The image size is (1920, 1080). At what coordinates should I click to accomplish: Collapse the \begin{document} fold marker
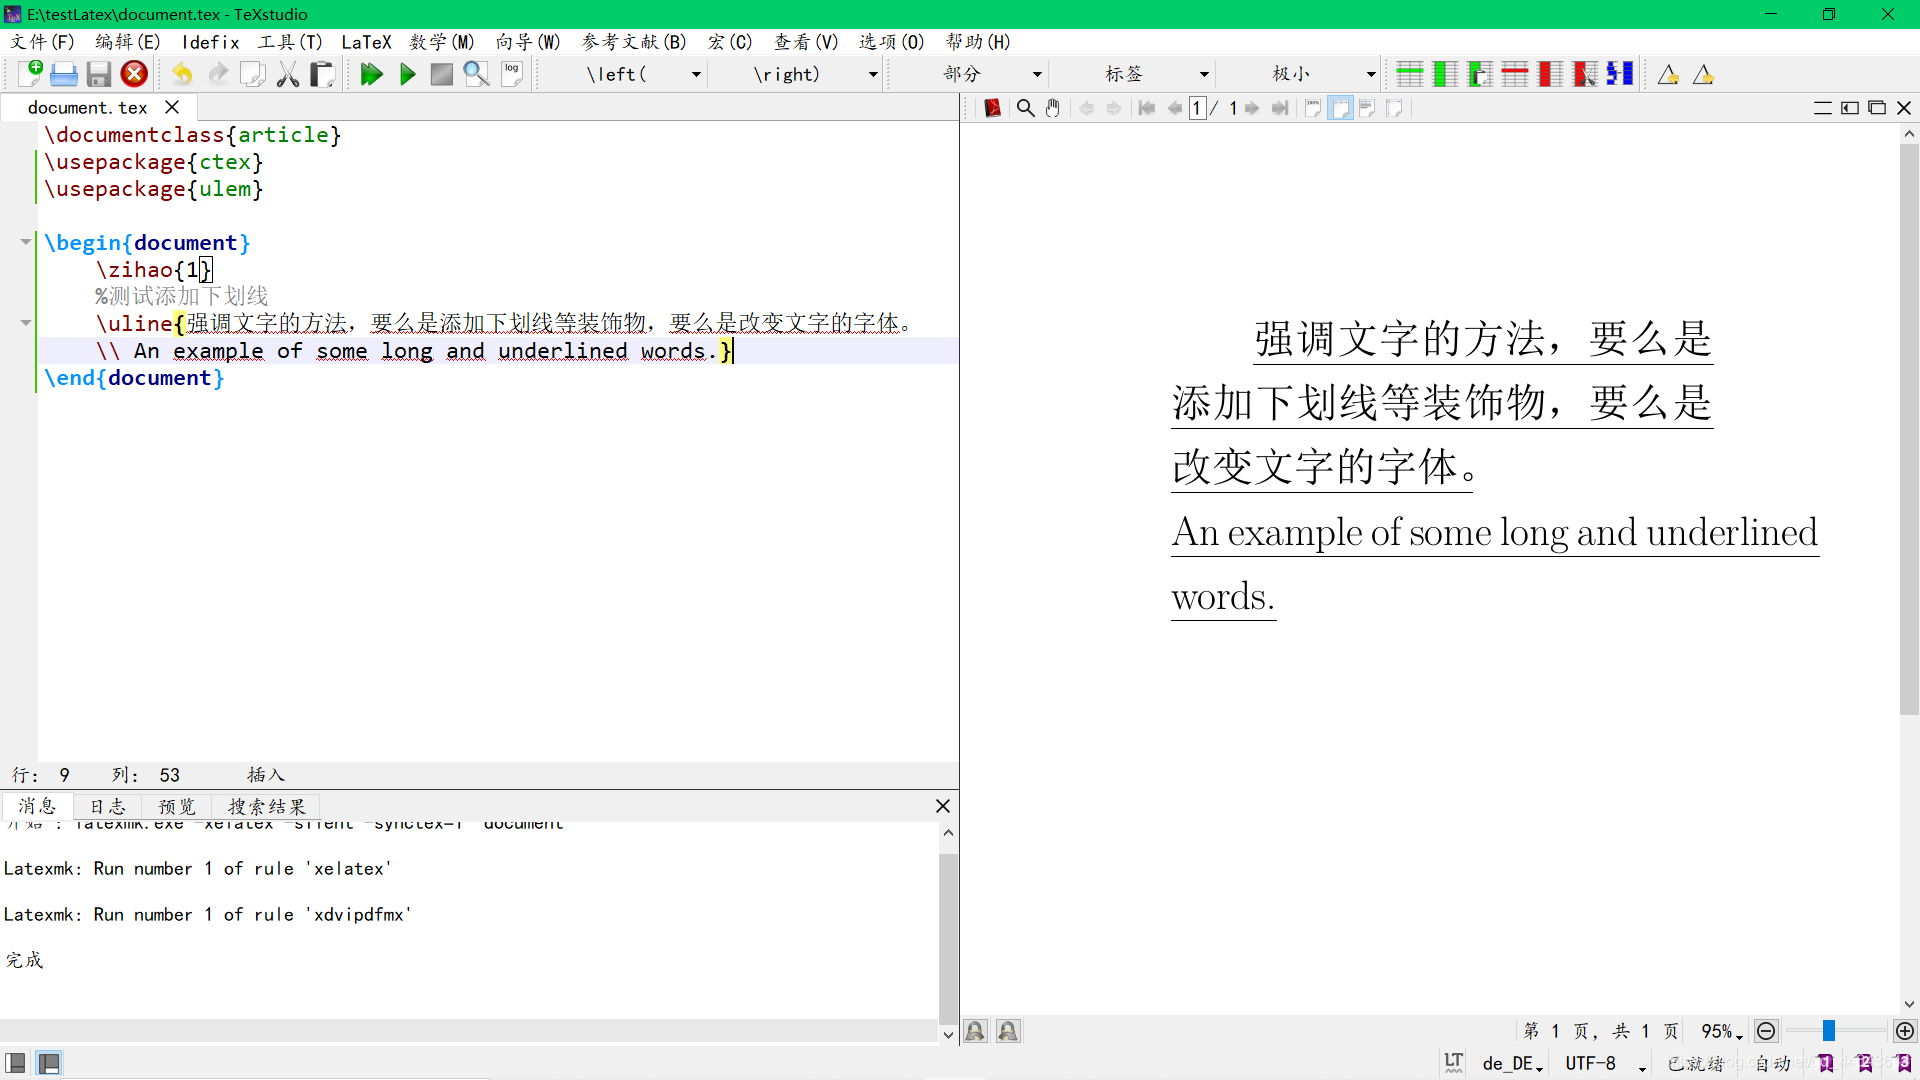pyautogui.click(x=26, y=242)
